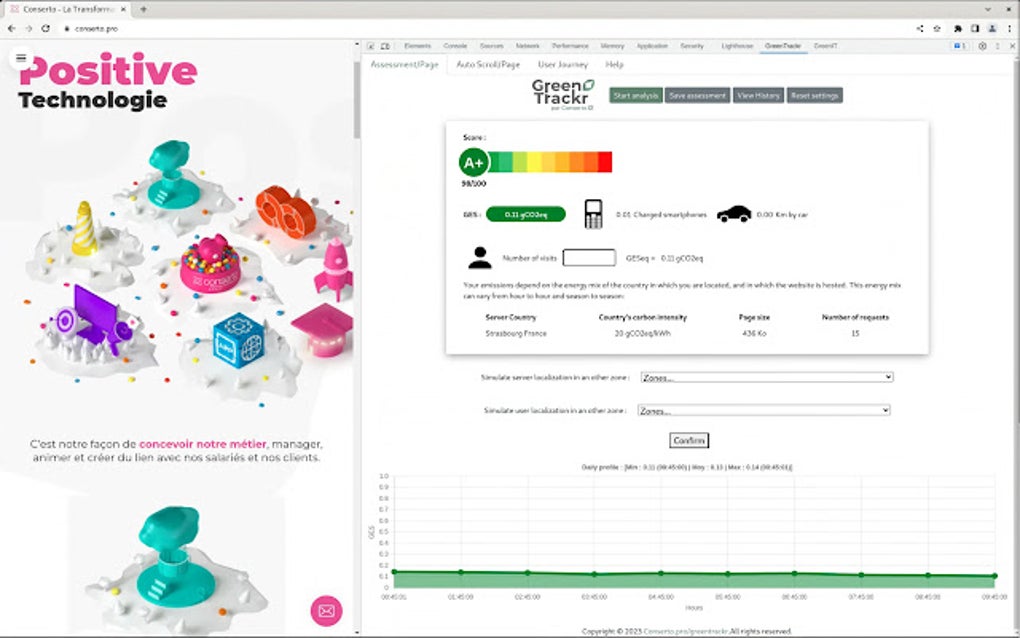Click the green 0.11 gCO2eq badge
1020x638 pixels.
pyautogui.click(x=526, y=215)
